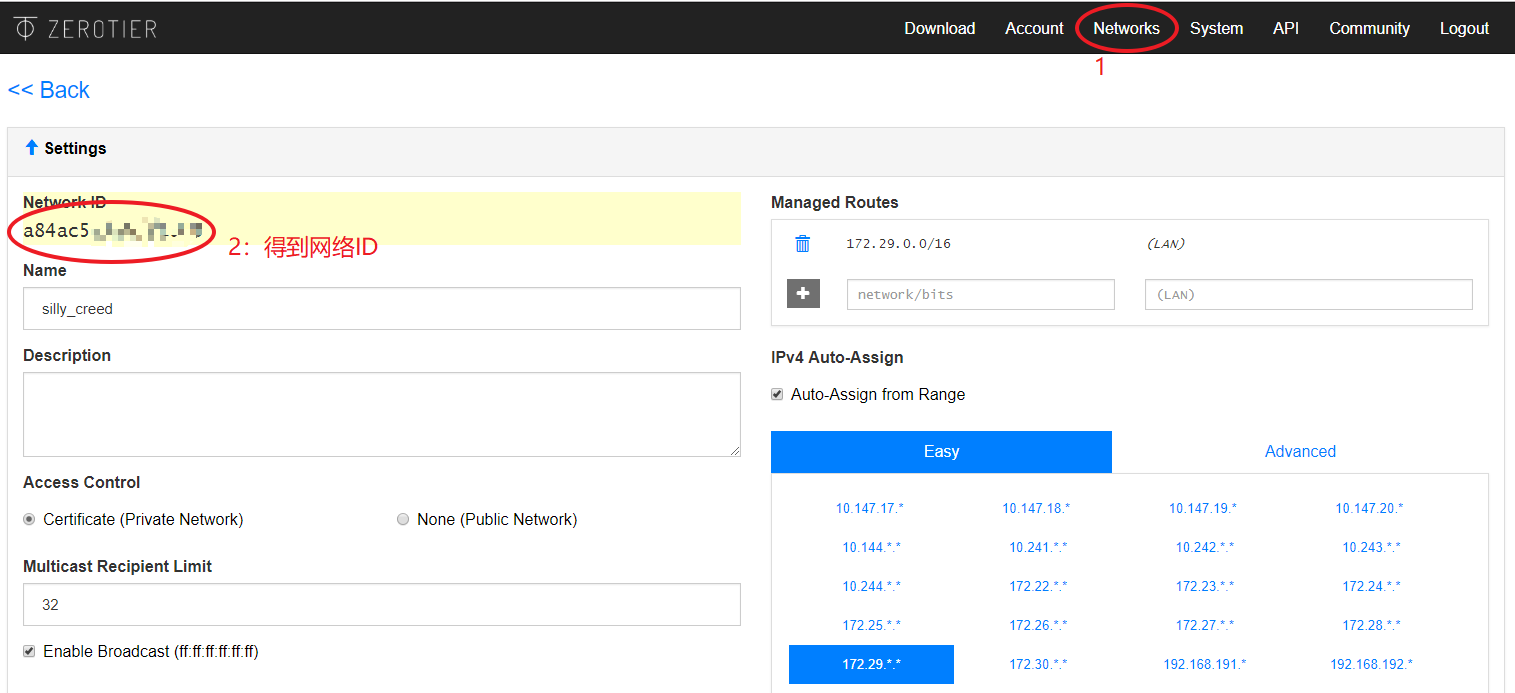Click the Network ID value

(x=113, y=232)
